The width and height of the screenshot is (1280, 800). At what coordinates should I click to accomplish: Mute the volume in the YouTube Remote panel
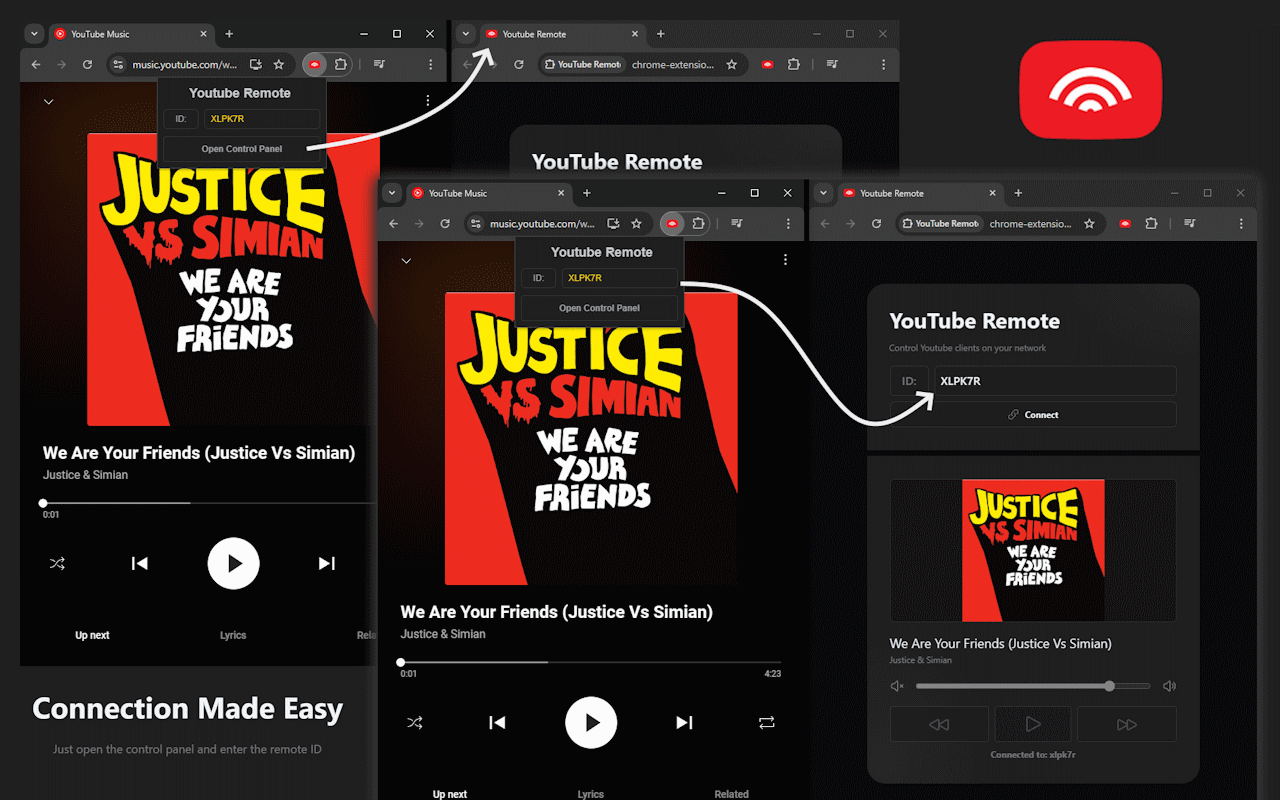click(896, 686)
